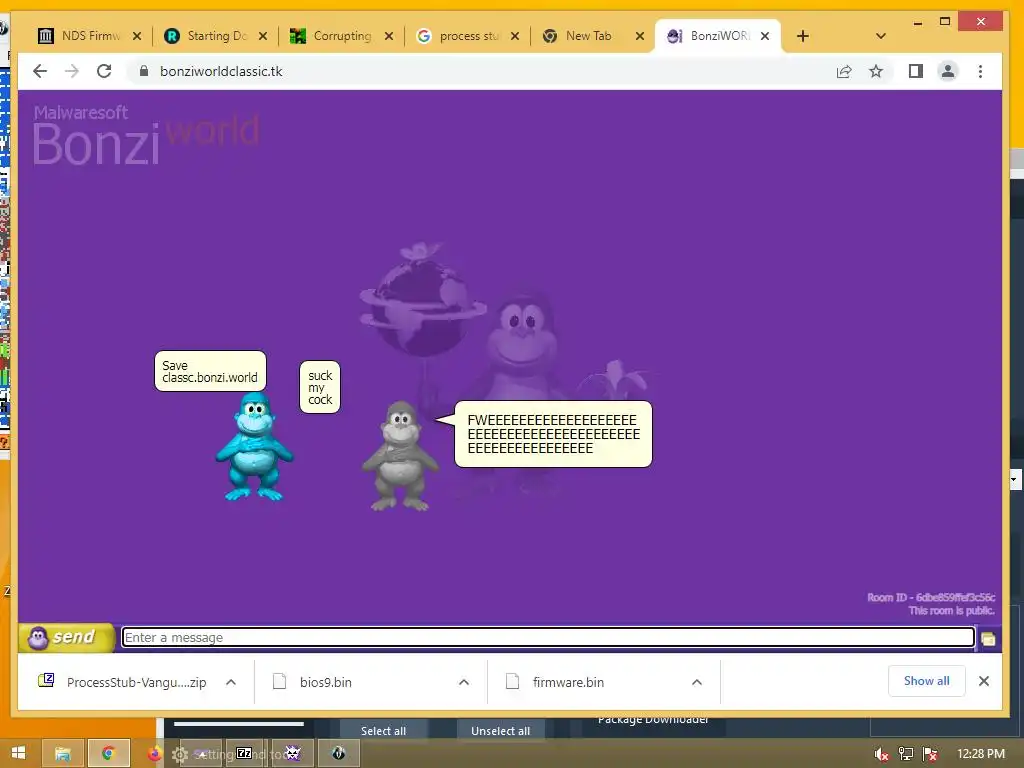Screen dimensions: 1024x768
Task: Launch Firefox from the taskbar
Action: pyautogui.click(x=154, y=754)
